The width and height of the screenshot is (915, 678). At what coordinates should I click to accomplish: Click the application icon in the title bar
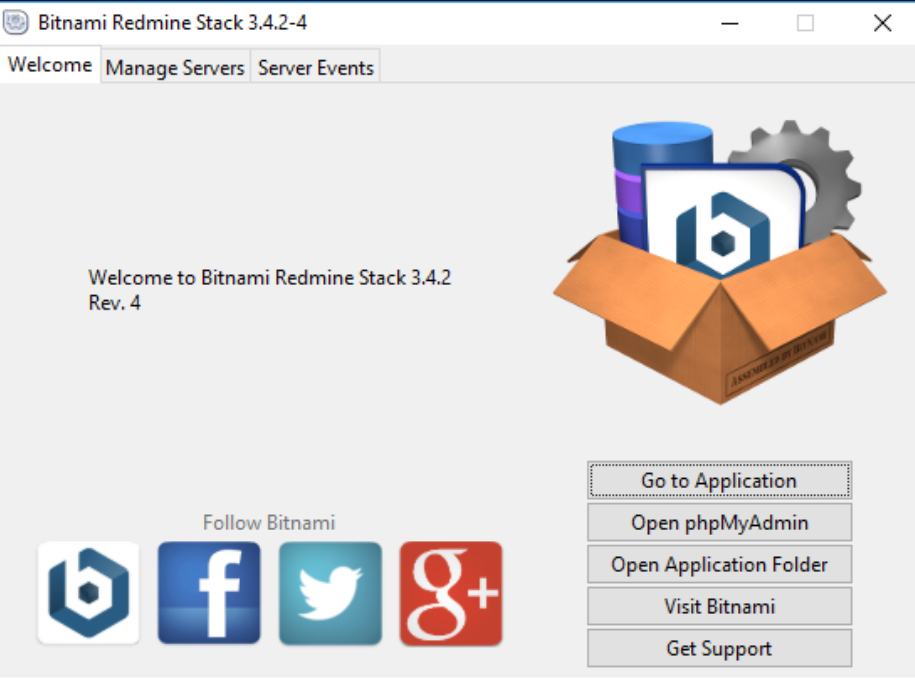pyautogui.click(x=15, y=22)
